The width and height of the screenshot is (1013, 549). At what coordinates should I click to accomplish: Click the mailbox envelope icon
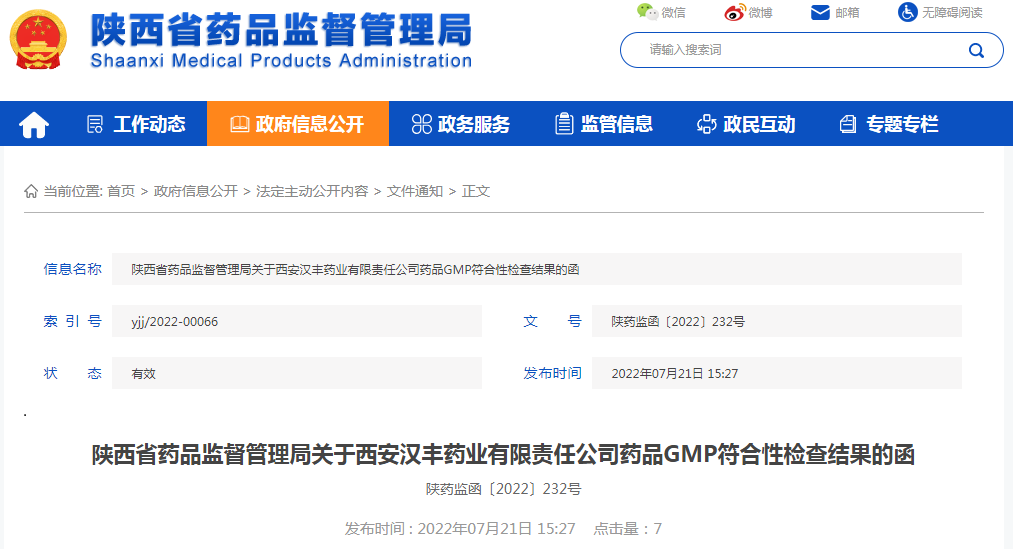pyautogui.click(x=820, y=12)
